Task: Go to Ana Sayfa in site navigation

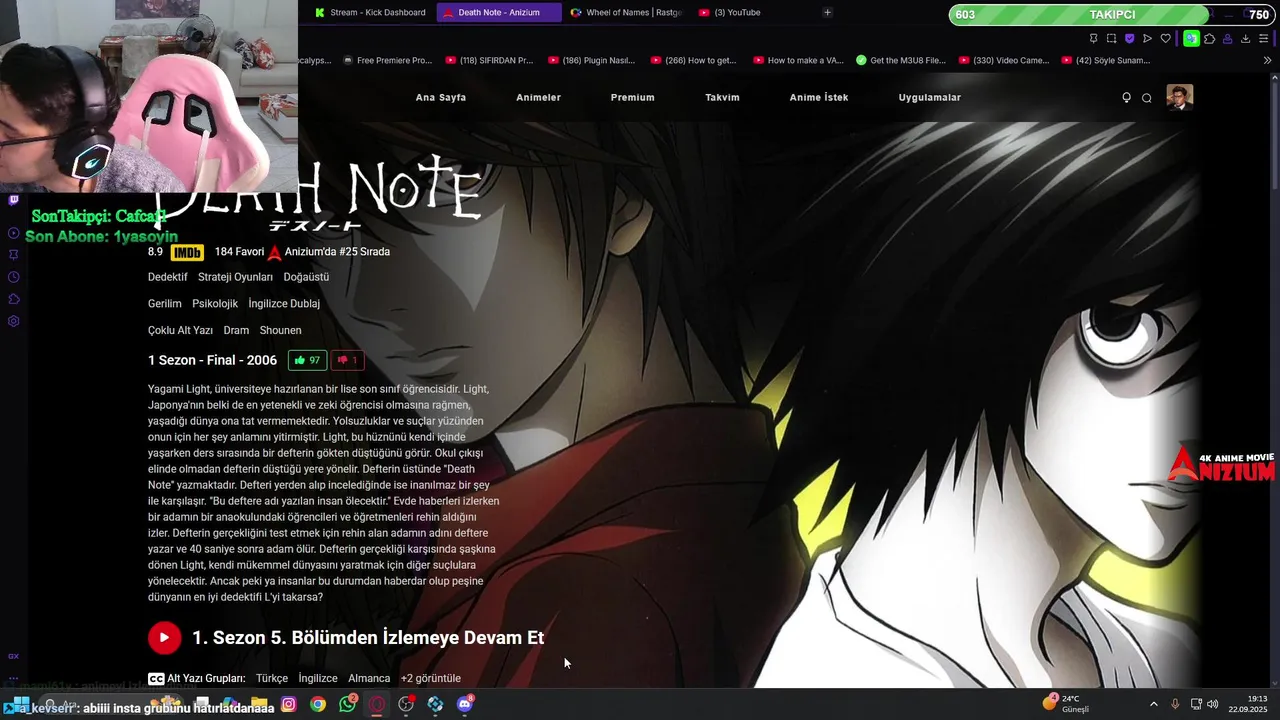Action: 441,97
